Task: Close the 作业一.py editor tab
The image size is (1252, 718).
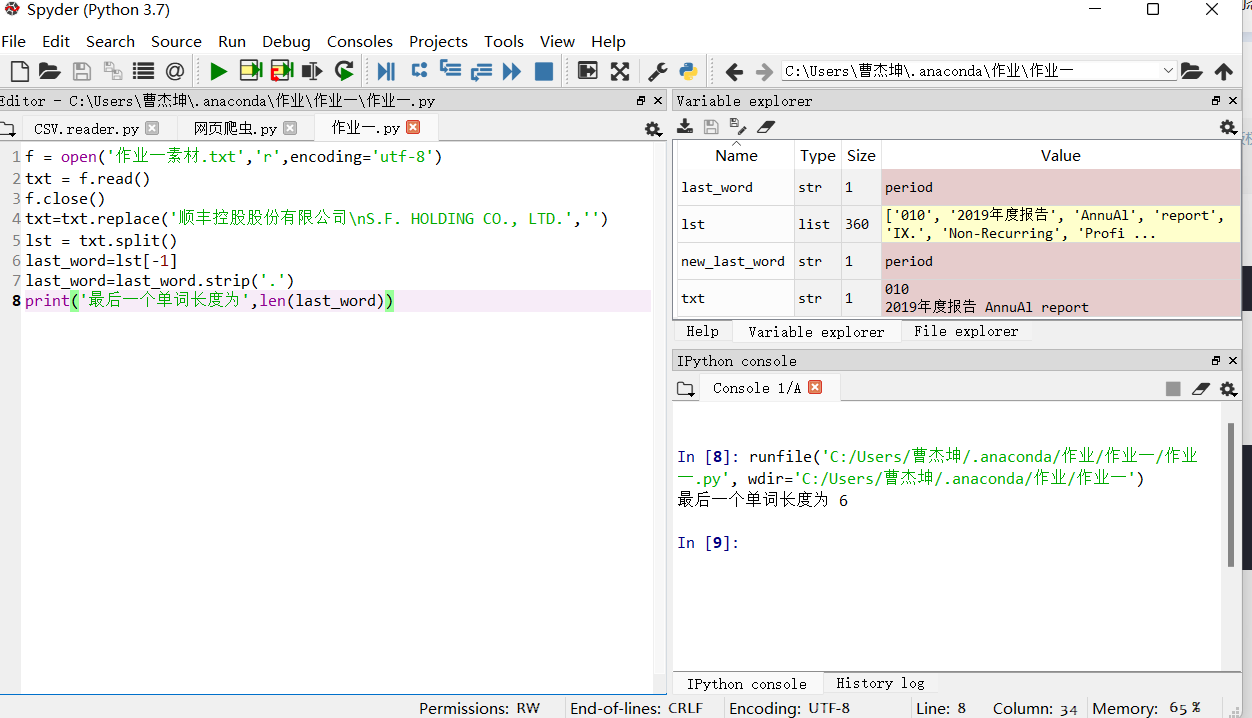Action: click(413, 127)
